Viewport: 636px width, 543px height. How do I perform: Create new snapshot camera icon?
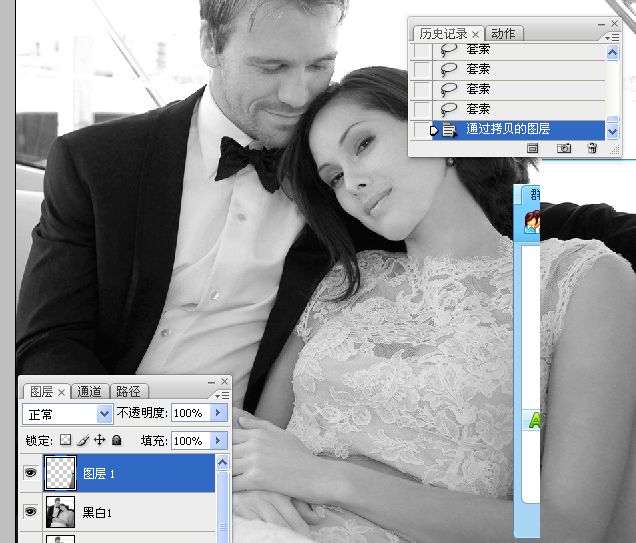click(x=564, y=148)
